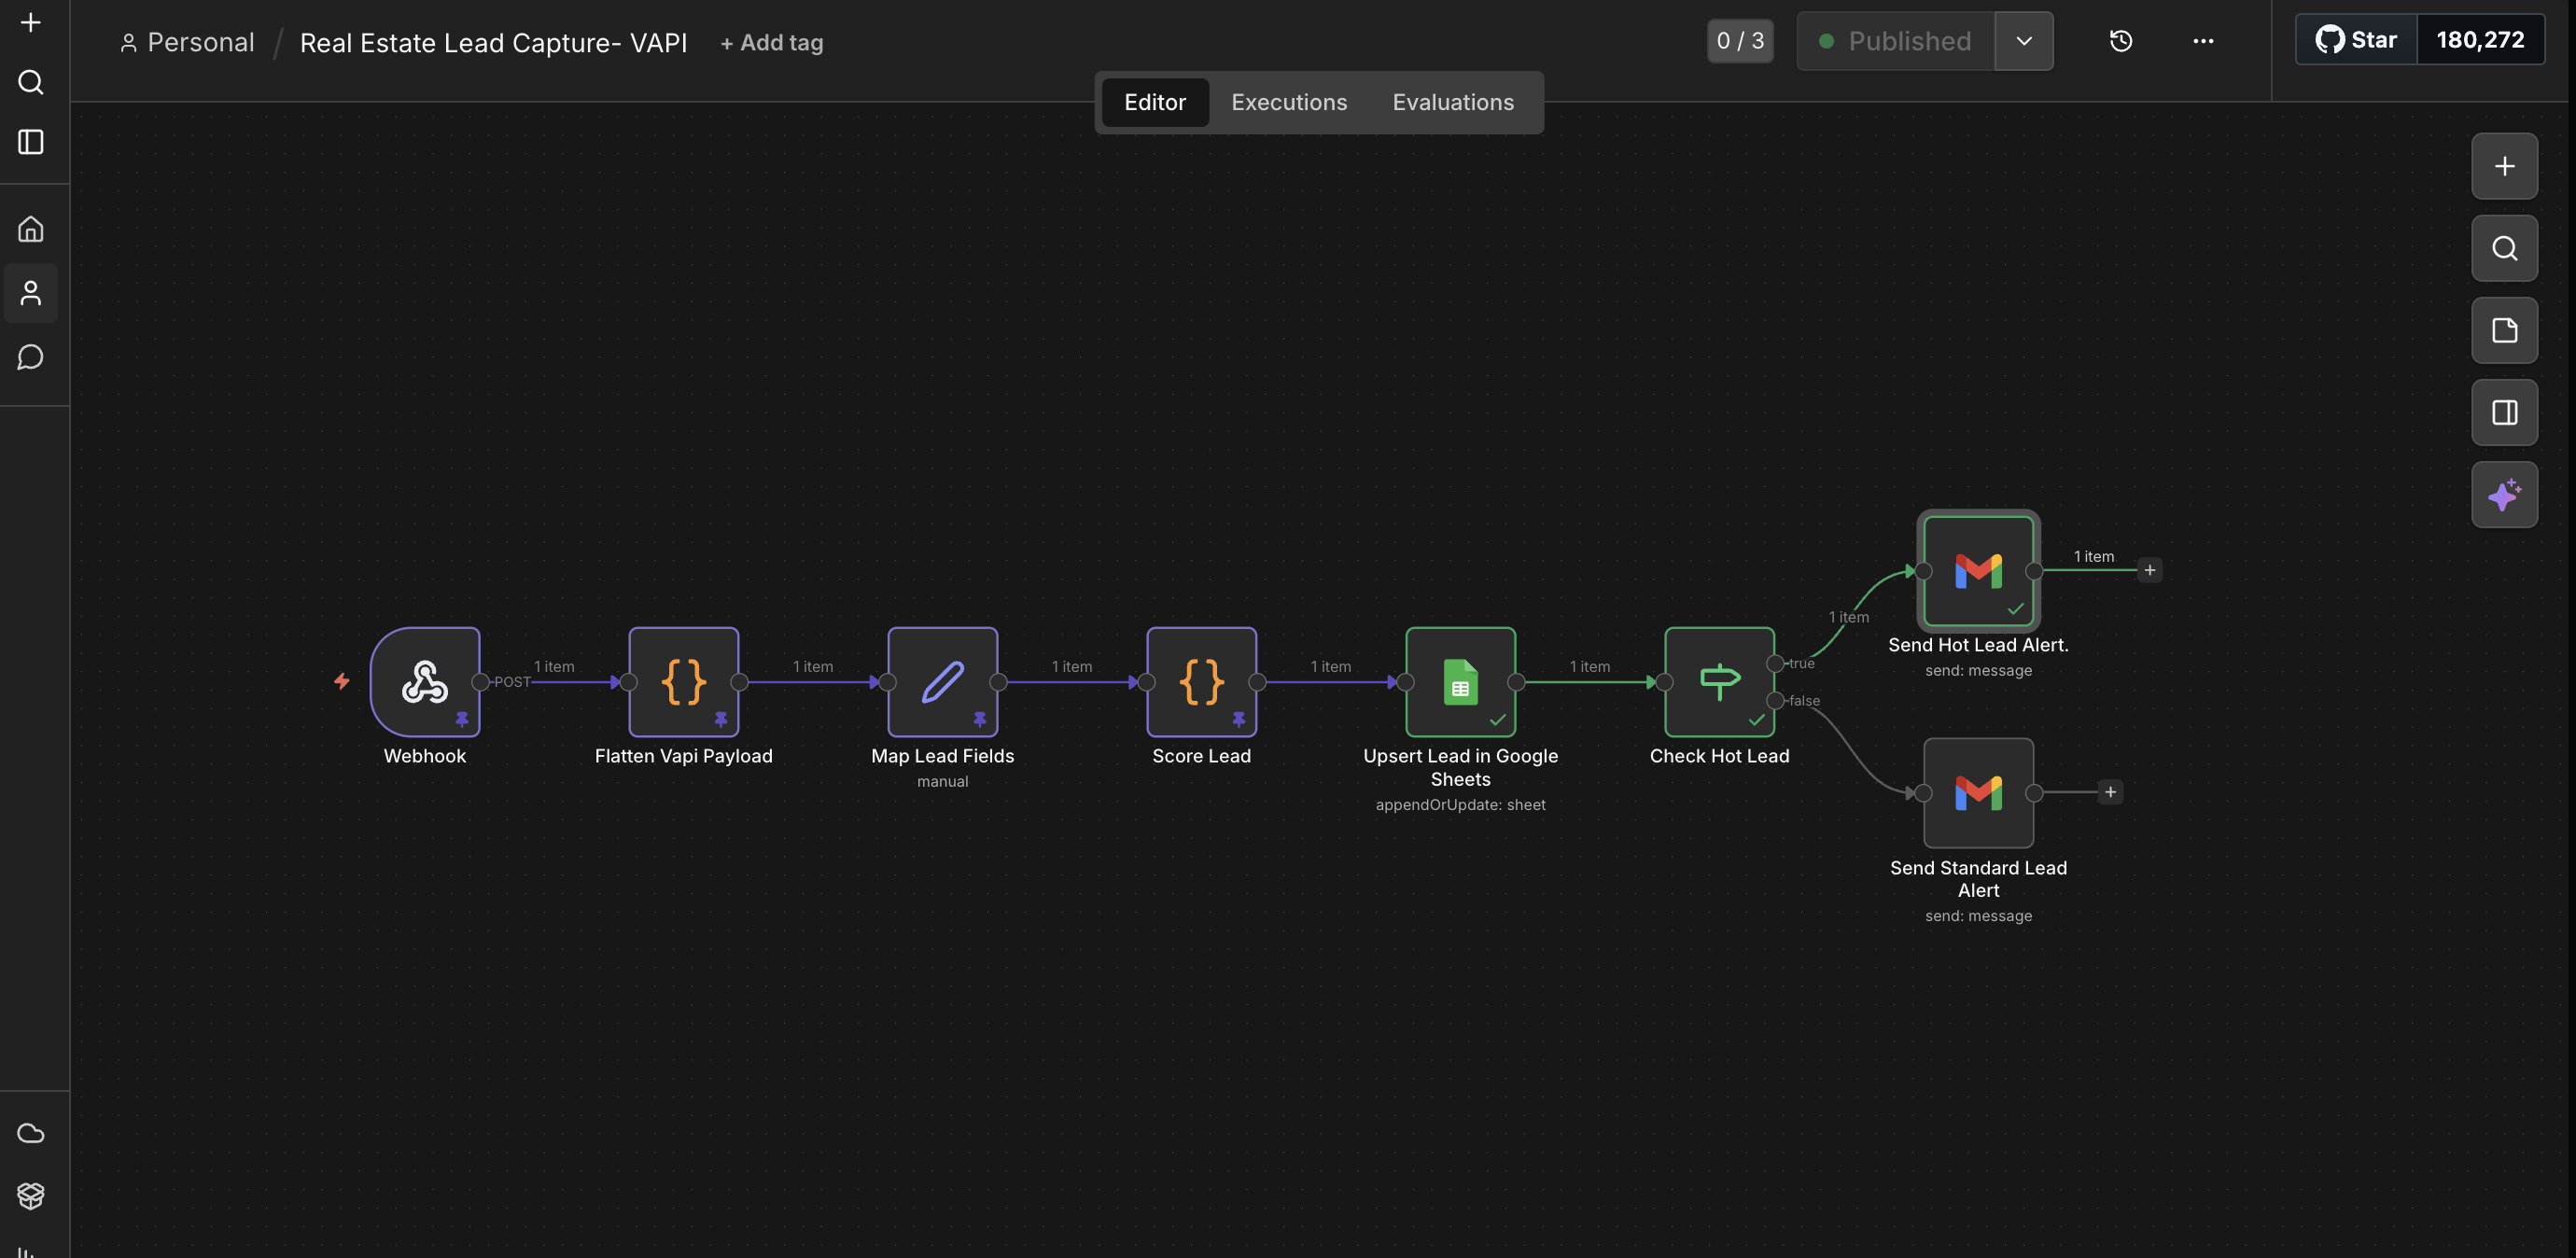Select Send Standard Lead Alert Gmail node
The image size is (2576, 1258).
point(1979,793)
